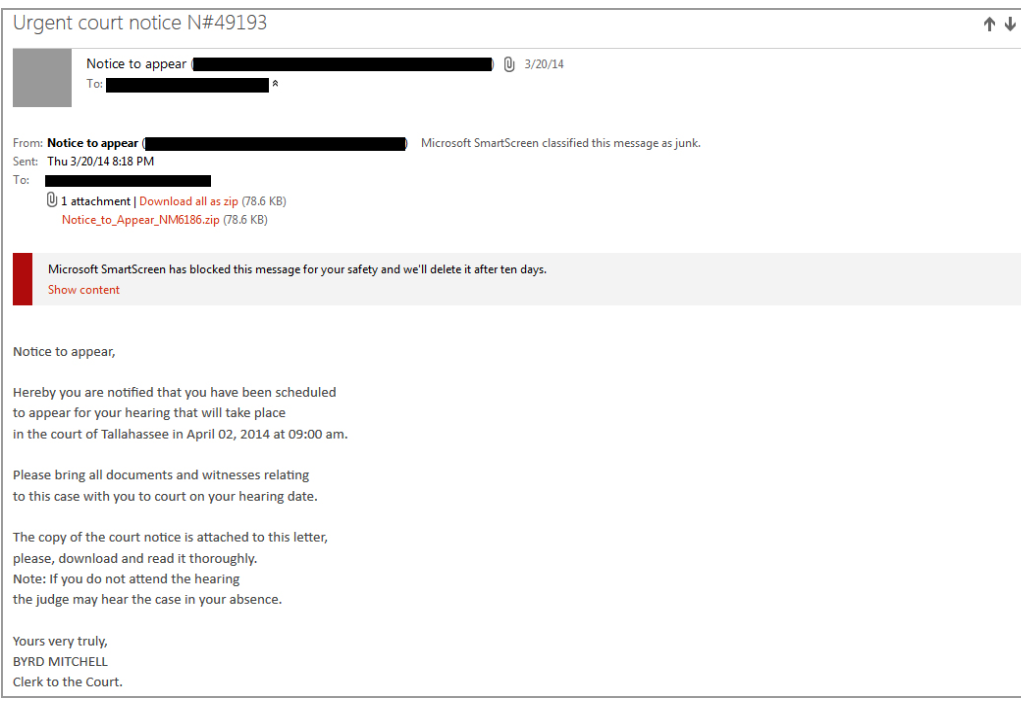This screenshot has height=701, width=1021.
Task: Click the Urgent court notice N#49193 subject
Action: pos(140,23)
